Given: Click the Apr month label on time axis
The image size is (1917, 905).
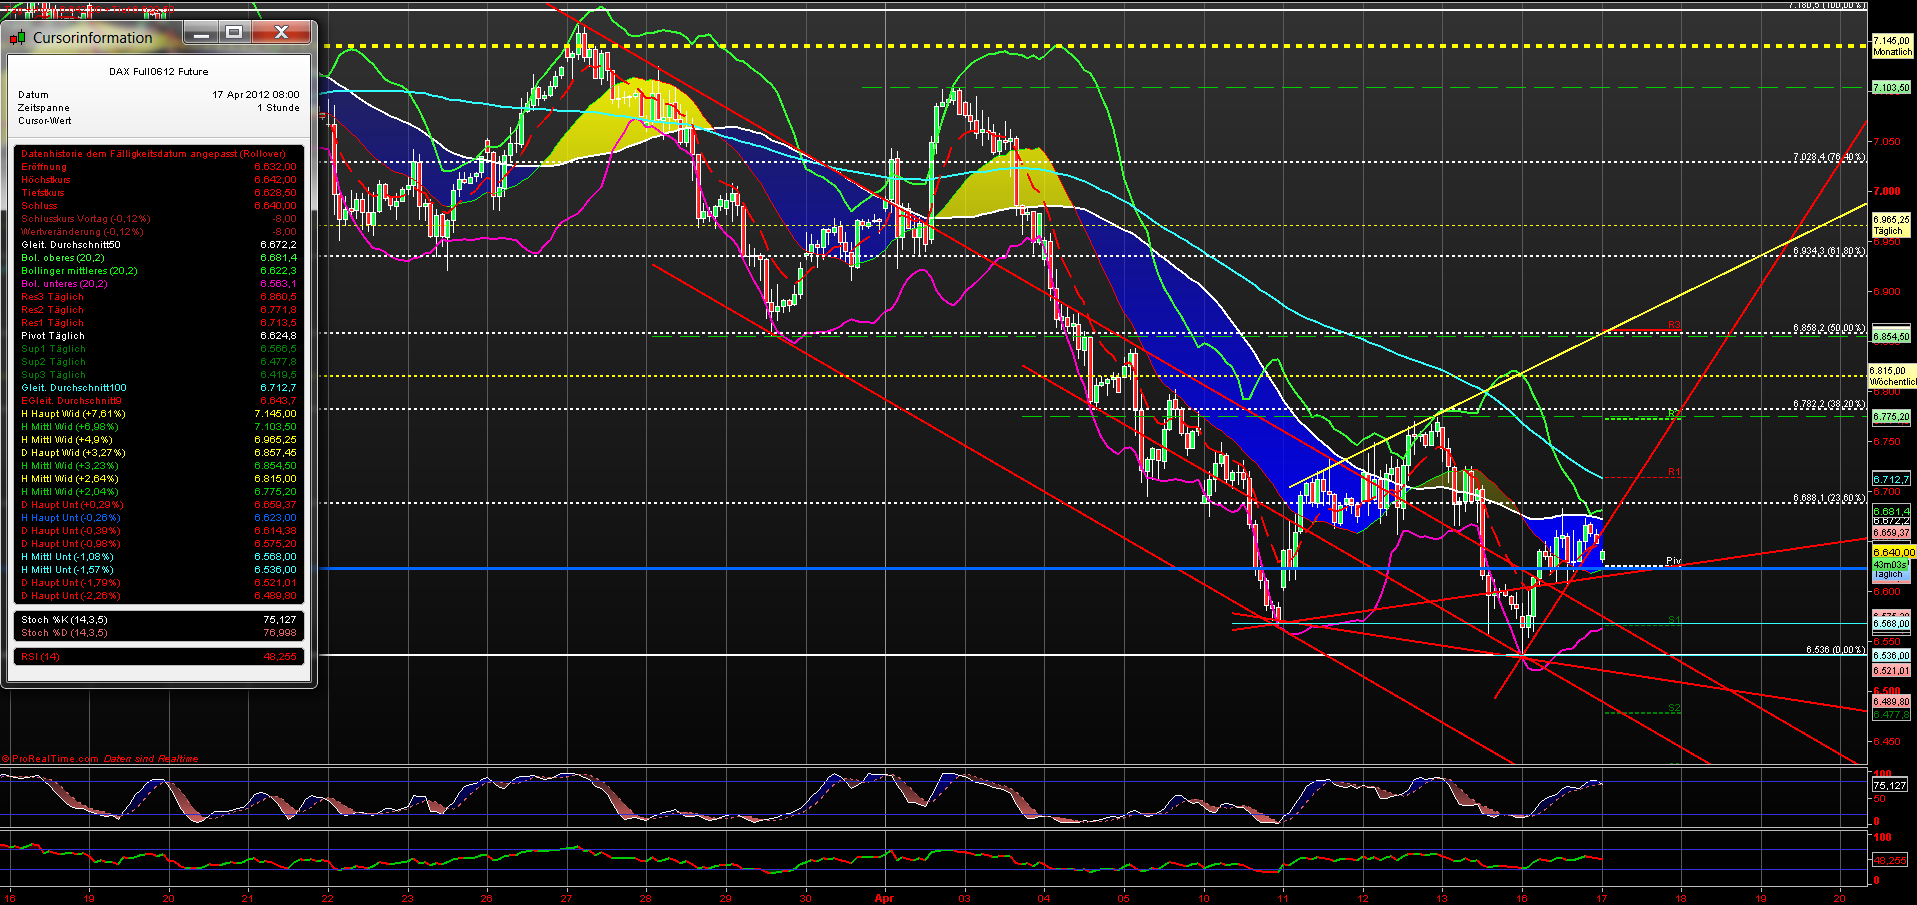Looking at the screenshot, I should (884, 898).
